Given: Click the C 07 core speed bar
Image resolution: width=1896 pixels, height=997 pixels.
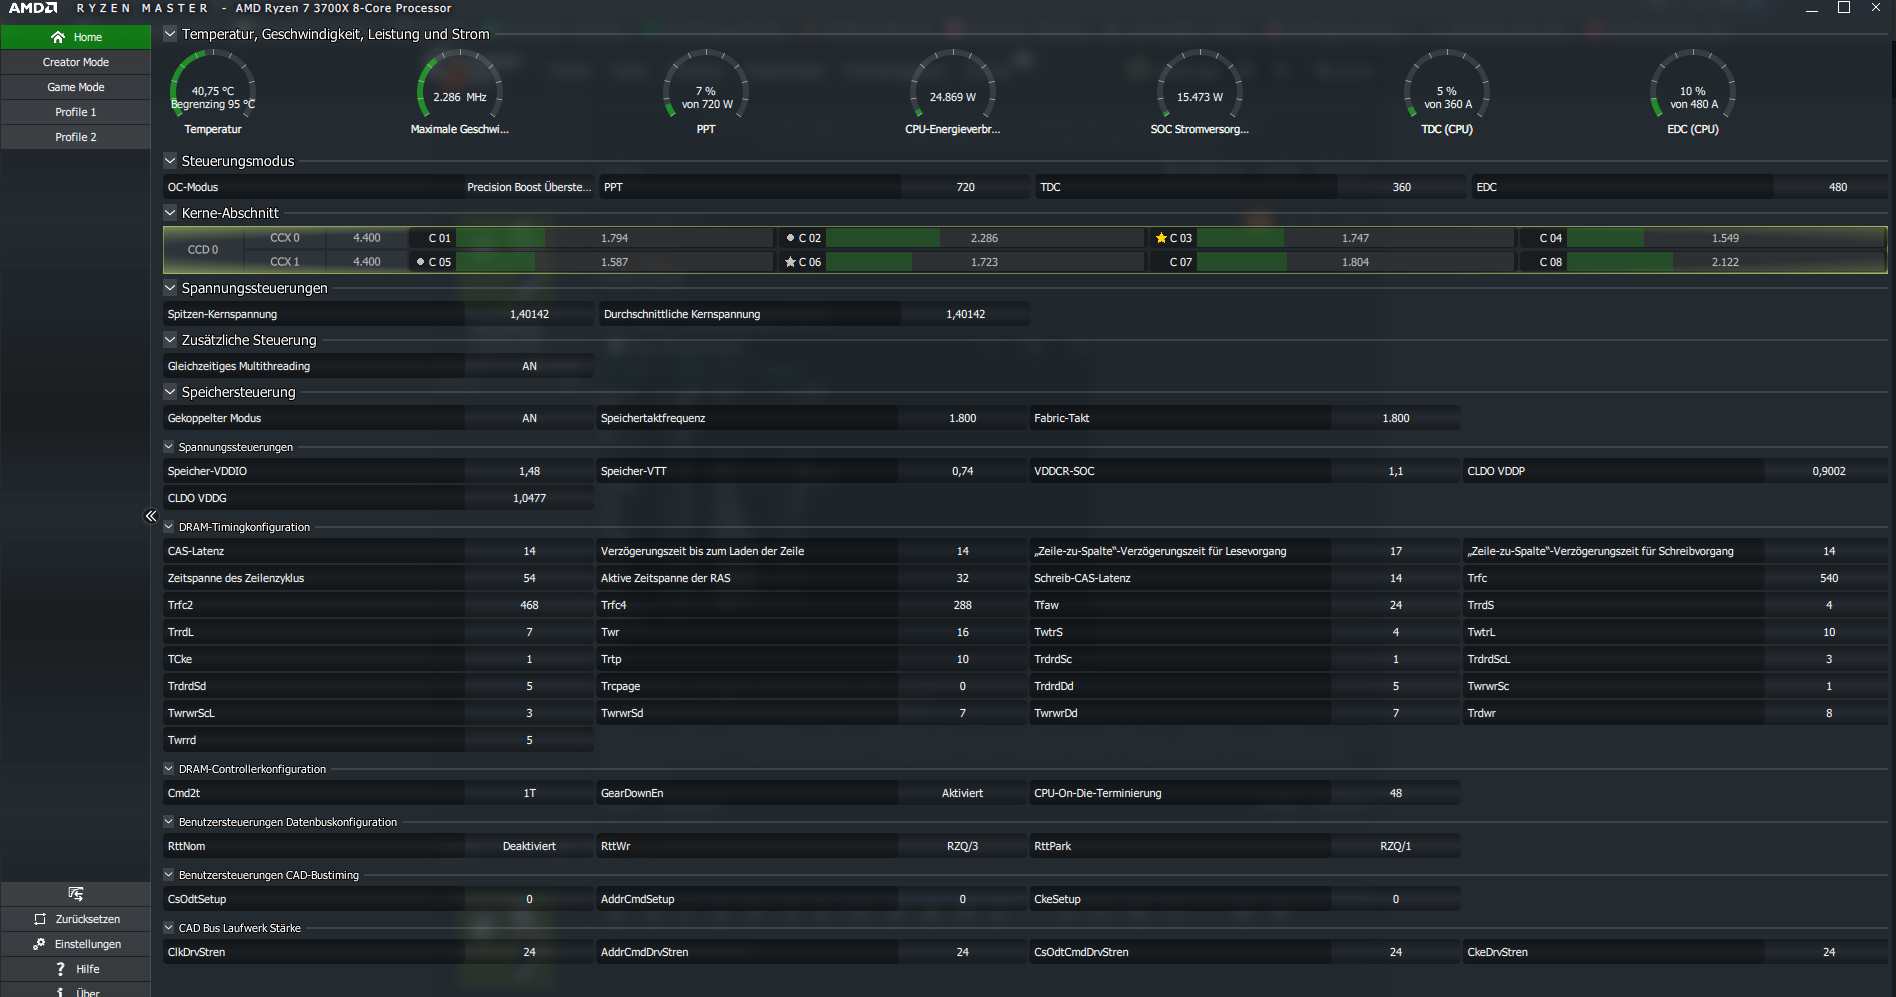Looking at the screenshot, I should [x=1355, y=262].
